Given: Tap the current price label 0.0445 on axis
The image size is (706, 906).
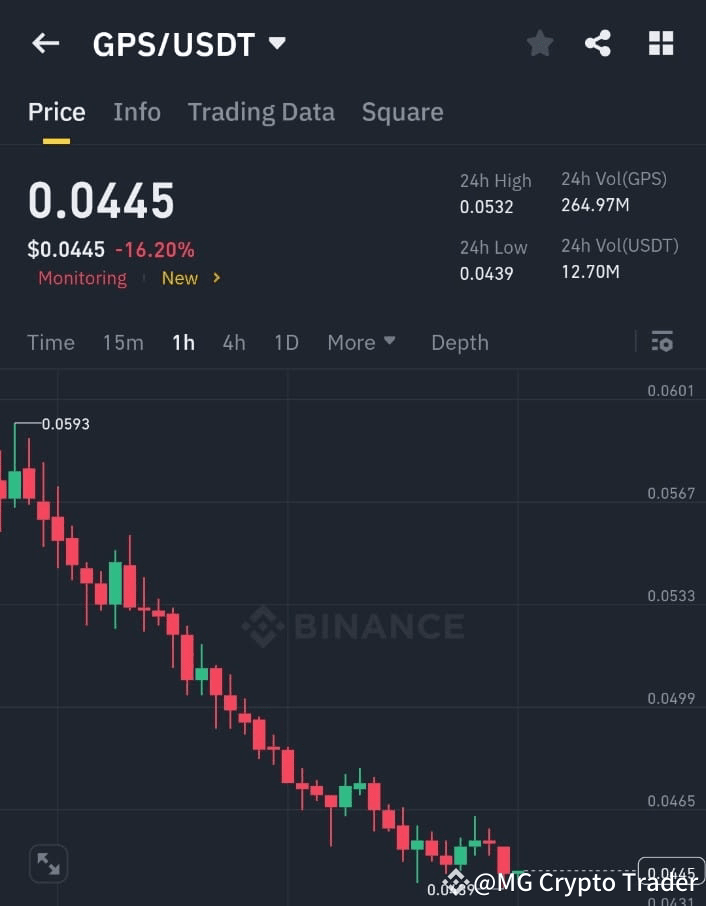Looking at the screenshot, I should click(x=671, y=871).
